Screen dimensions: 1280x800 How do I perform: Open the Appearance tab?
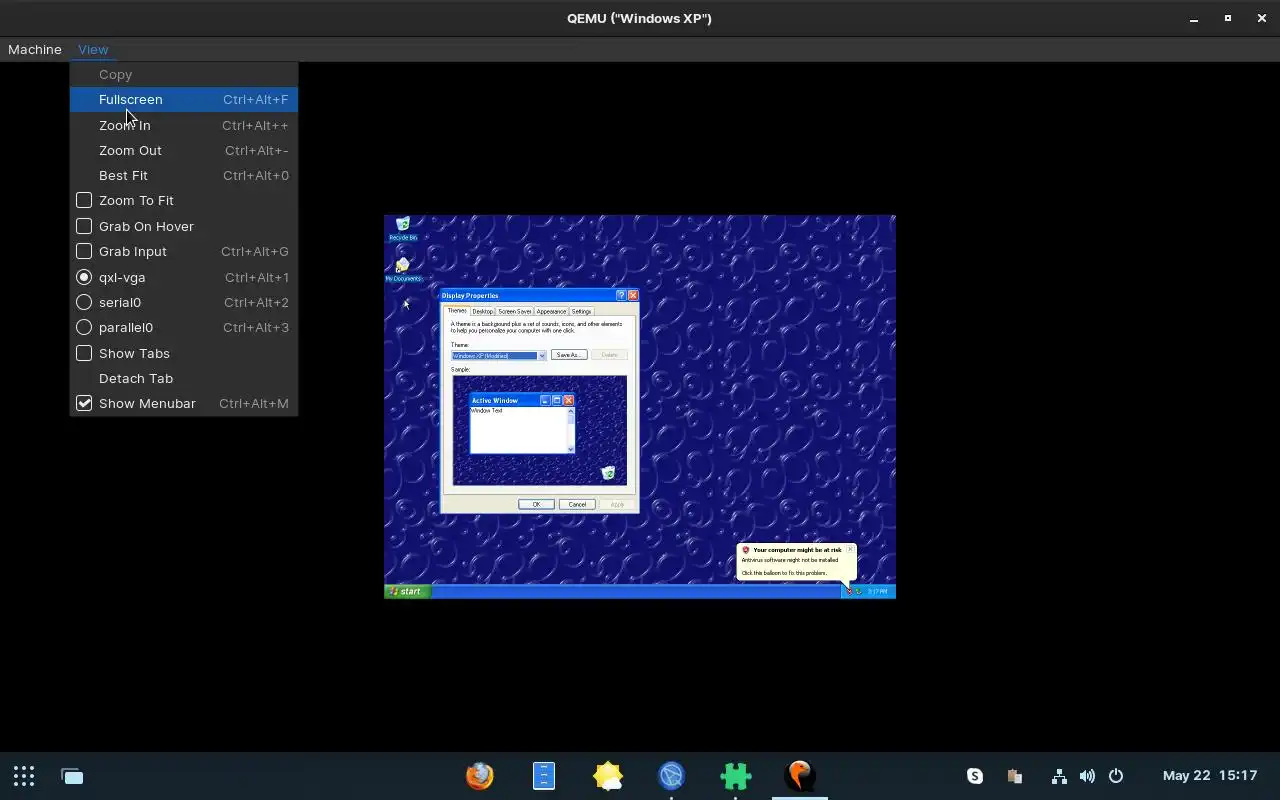(551, 311)
